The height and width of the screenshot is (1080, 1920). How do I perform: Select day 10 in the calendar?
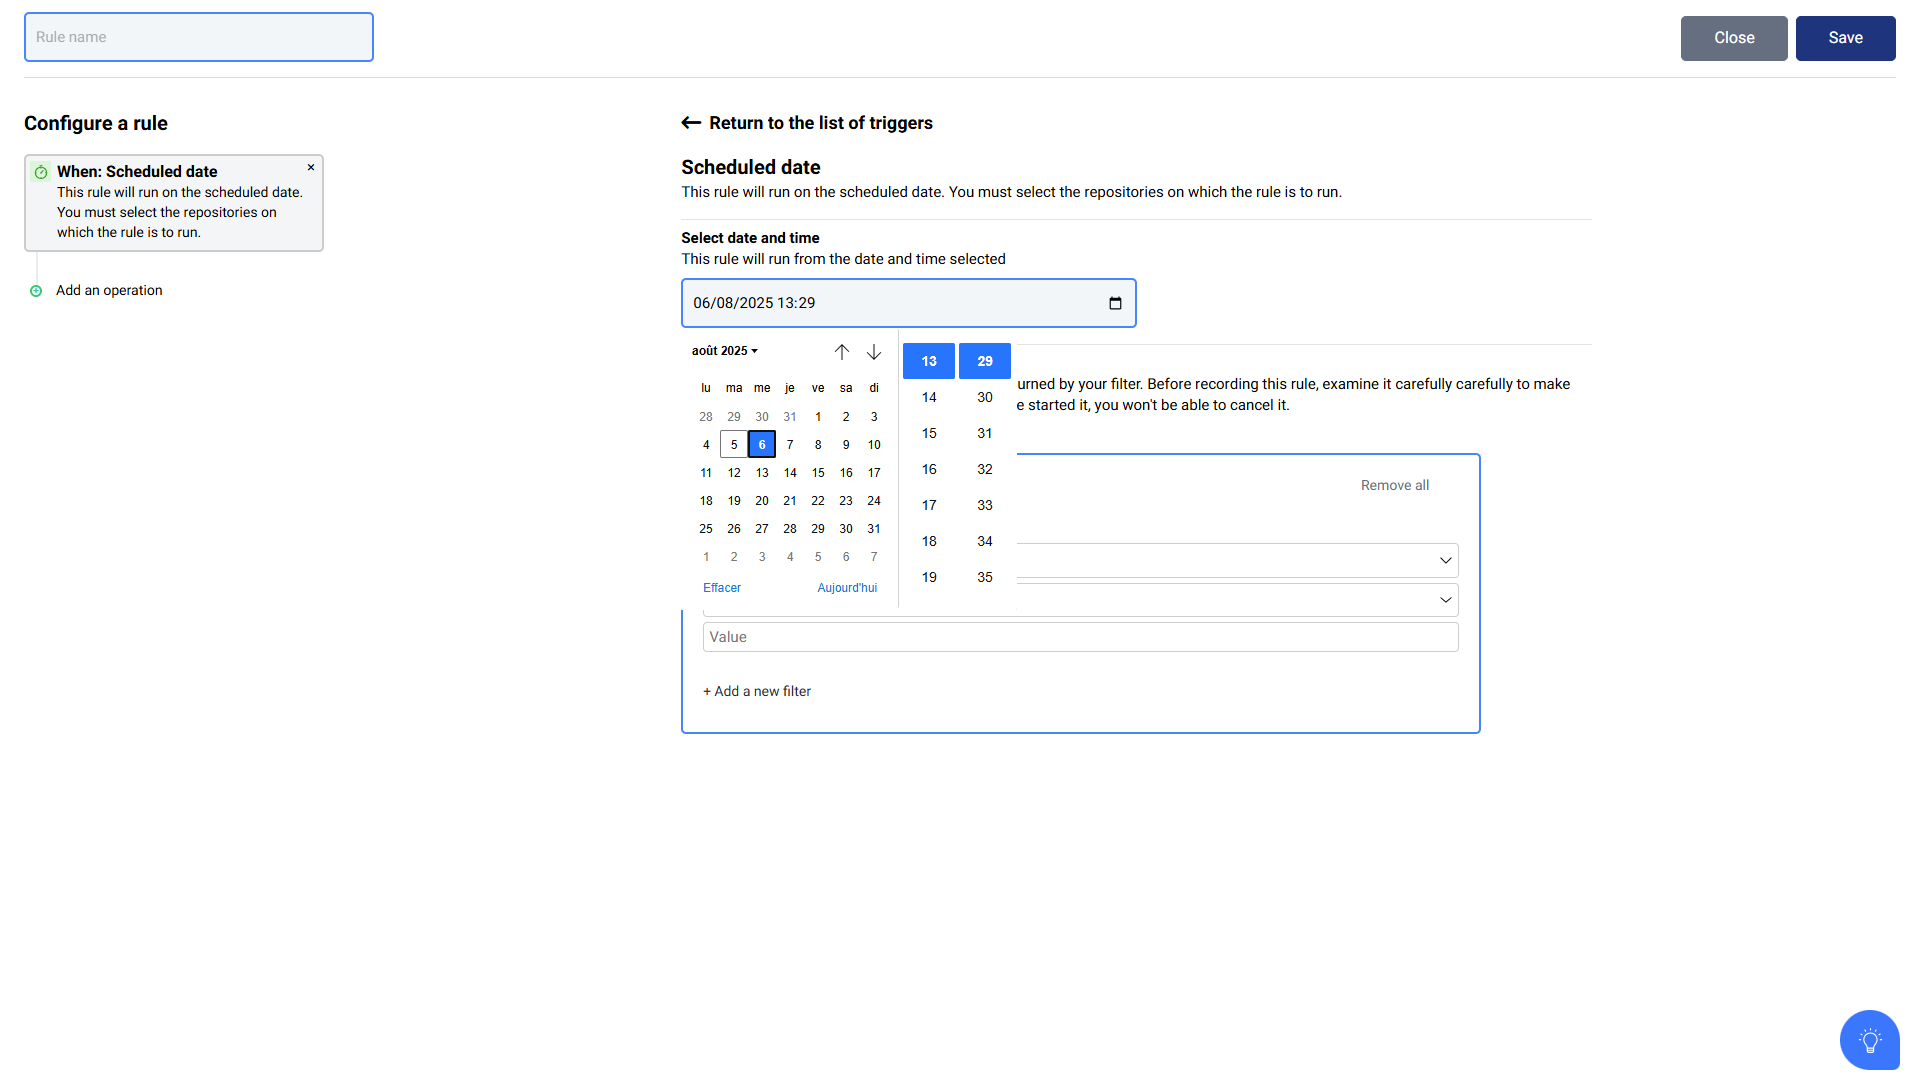[874, 445]
